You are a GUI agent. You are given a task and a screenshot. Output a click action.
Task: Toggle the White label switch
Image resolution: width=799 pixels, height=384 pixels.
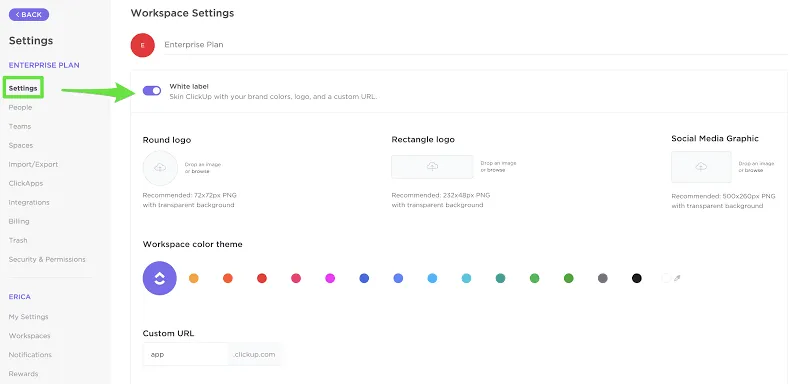152,91
